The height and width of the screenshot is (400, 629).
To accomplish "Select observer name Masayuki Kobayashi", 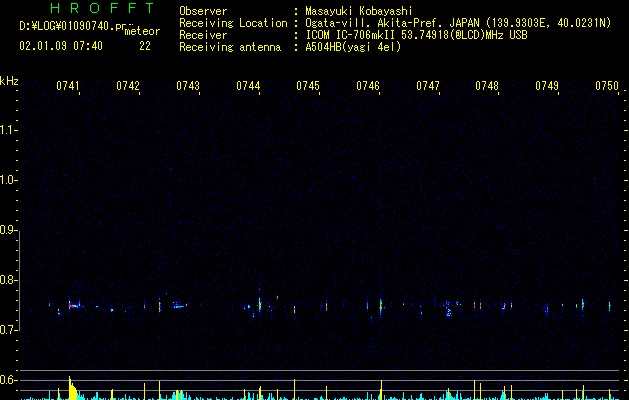I will (359, 11).
